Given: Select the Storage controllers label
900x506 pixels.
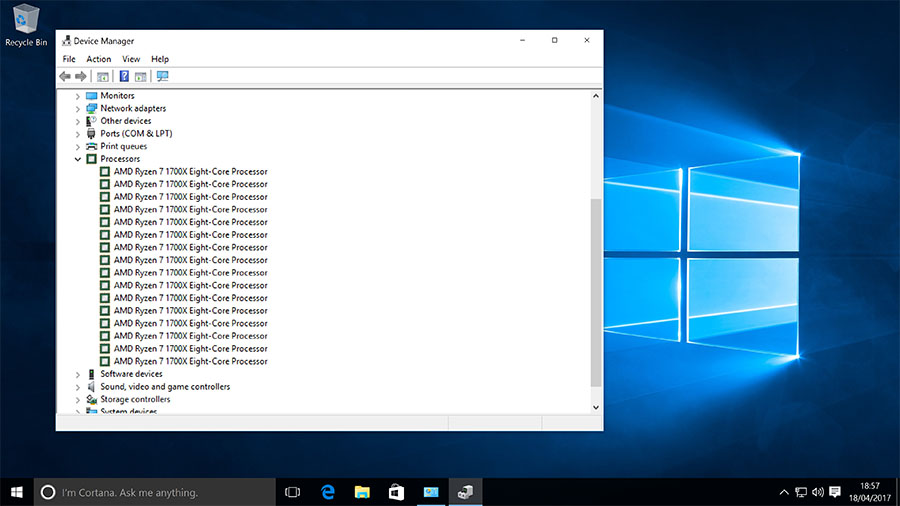Looking at the screenshot, I should point(135,399).
